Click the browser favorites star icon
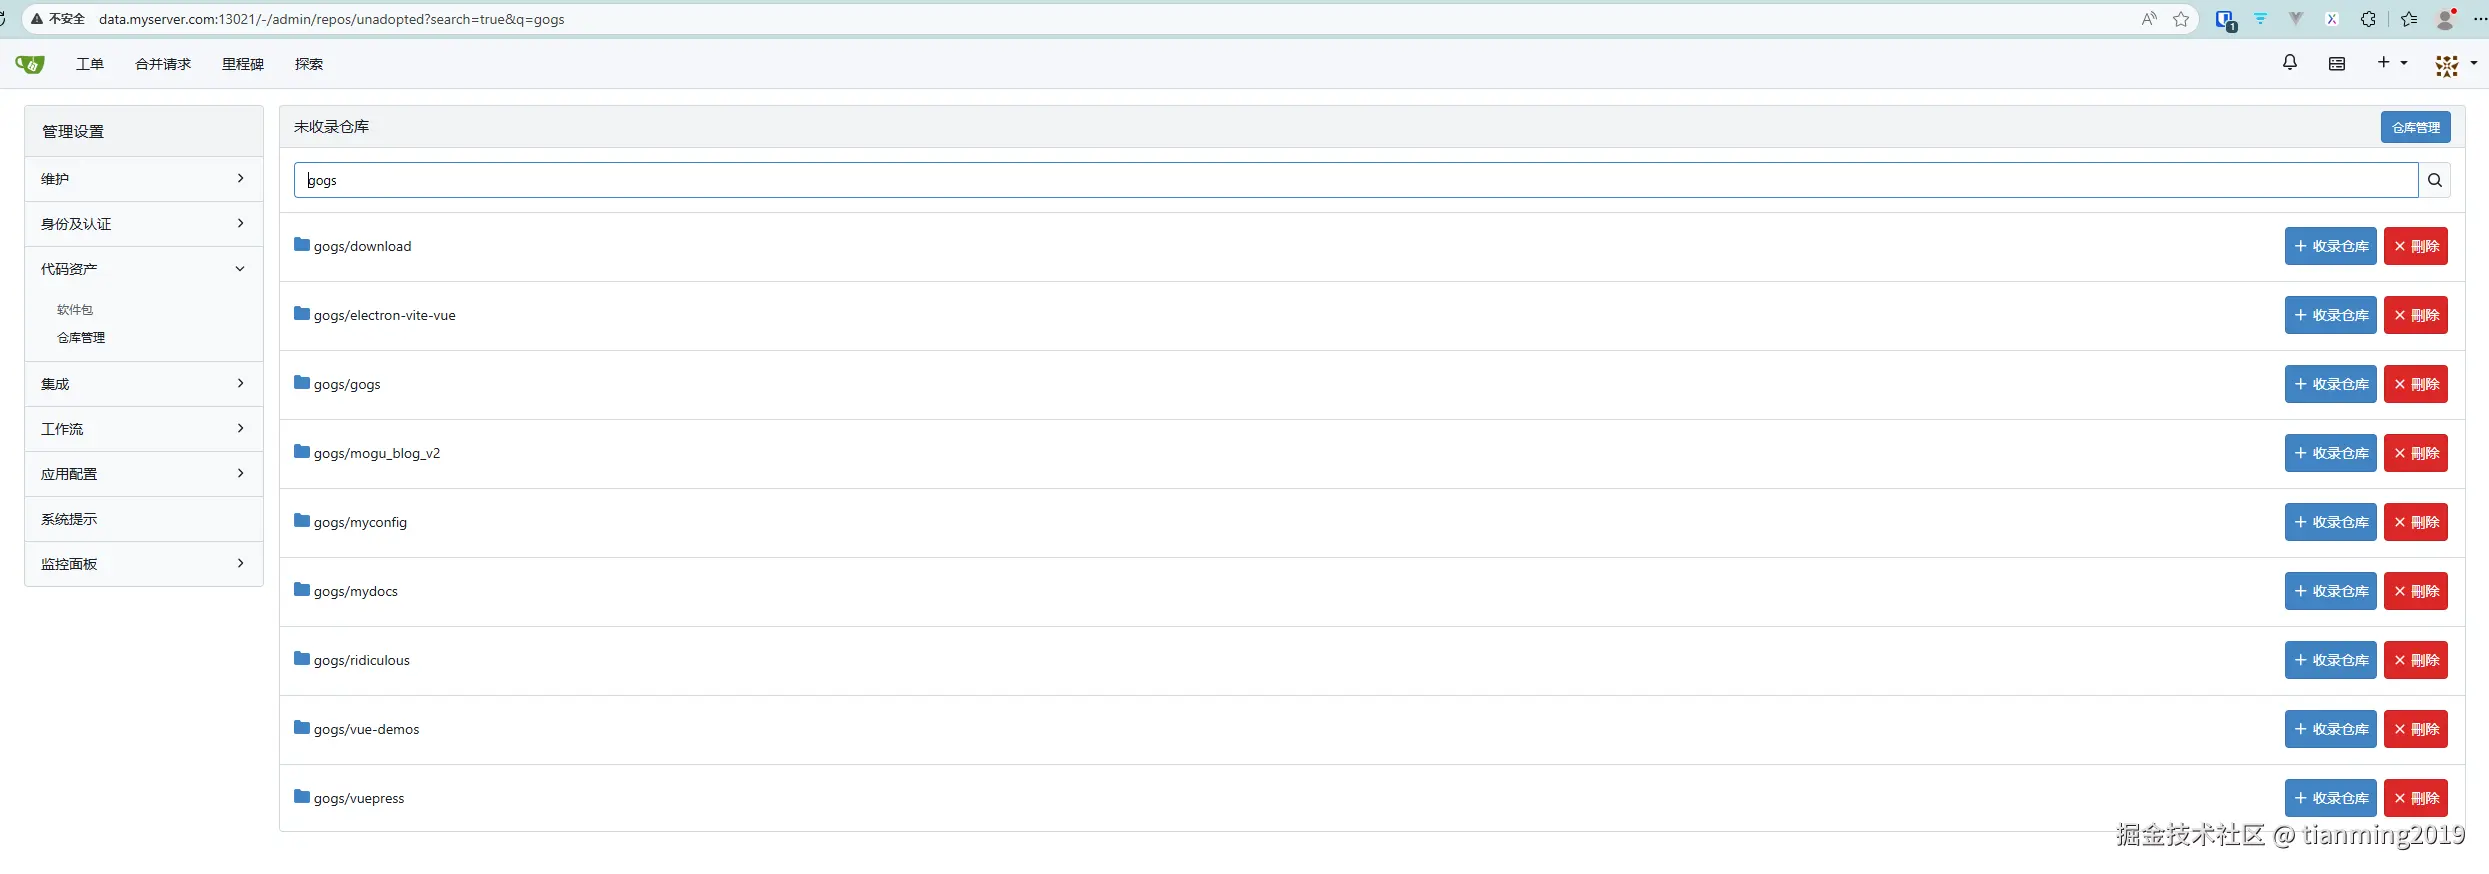2489x874 pixels. [x=2181, y=19]
